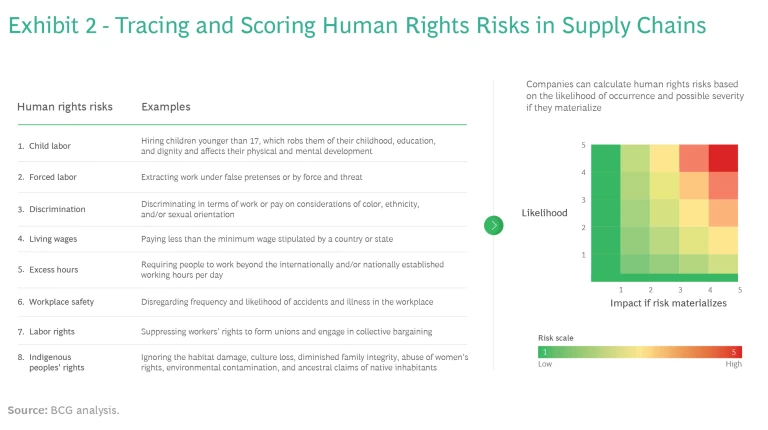This screenshot has height=430, width=768.
Task: Click the "Source: BCG analysis" footnote
Action: point(63,410)
